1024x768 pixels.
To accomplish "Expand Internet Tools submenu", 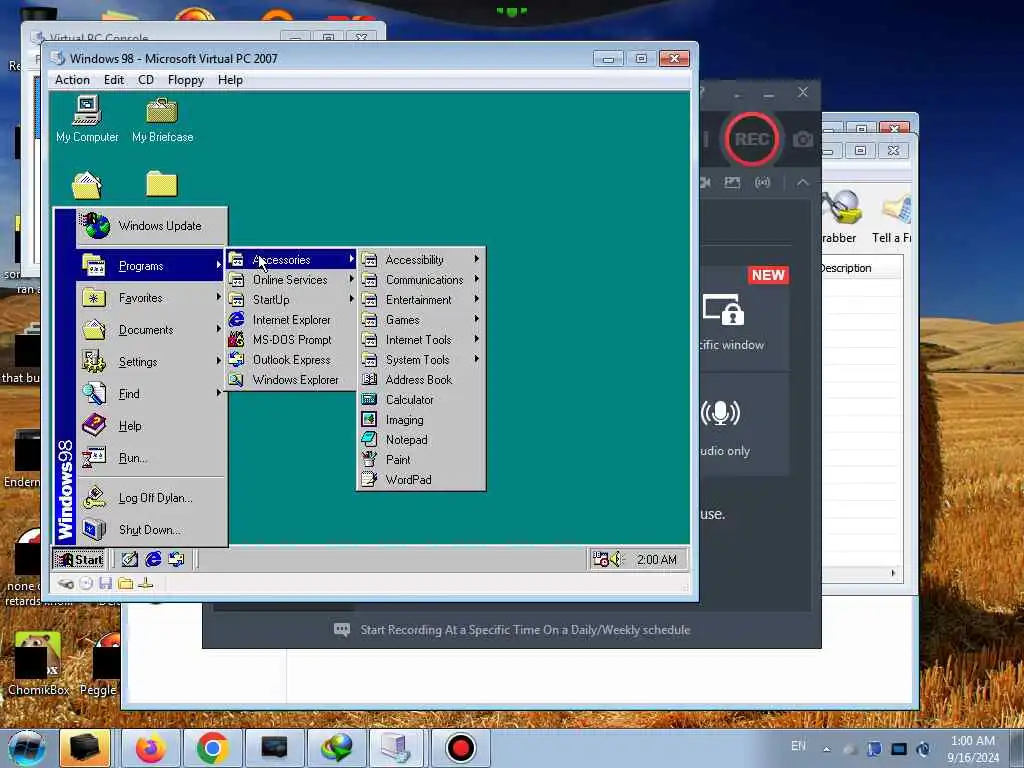I will tap(421, 340).
